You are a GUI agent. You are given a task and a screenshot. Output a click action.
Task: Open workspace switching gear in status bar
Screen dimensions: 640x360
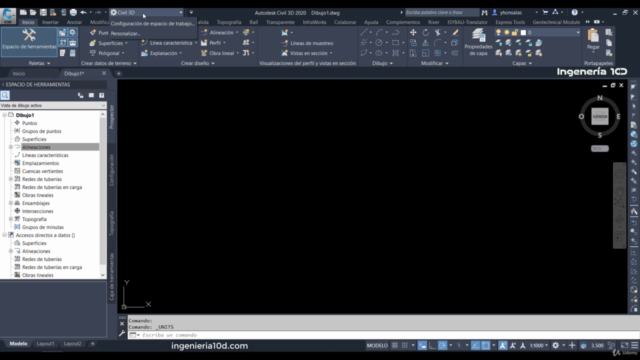point(556,345)
